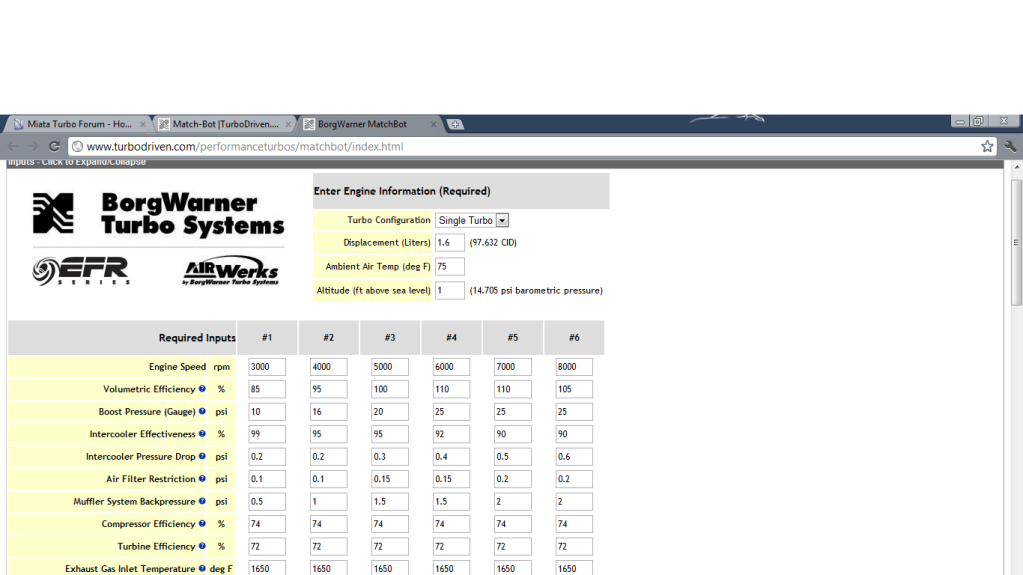
Task: Open the Turbo Configuration dropdown
Action: [472, 221]
